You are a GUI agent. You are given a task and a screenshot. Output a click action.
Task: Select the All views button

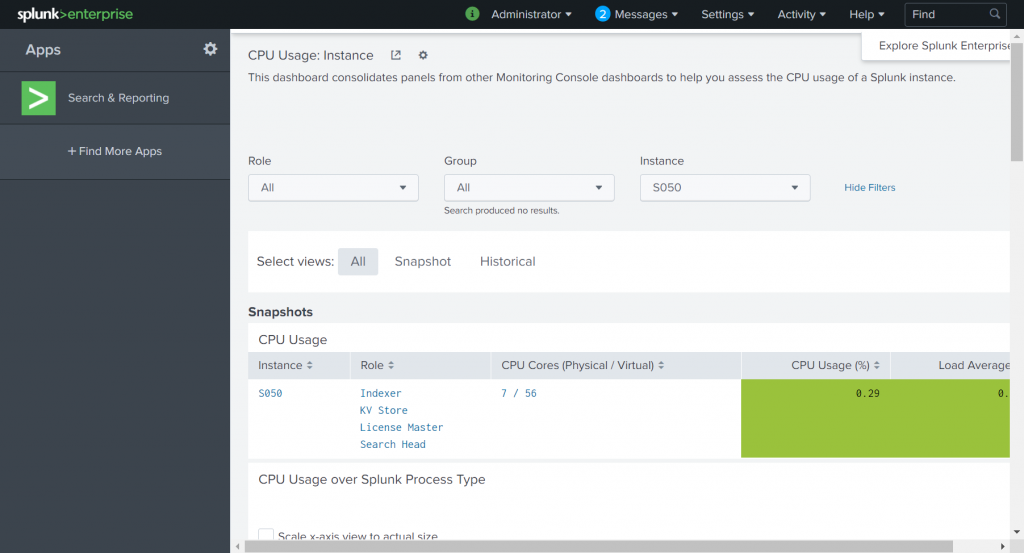pos(358,262)
